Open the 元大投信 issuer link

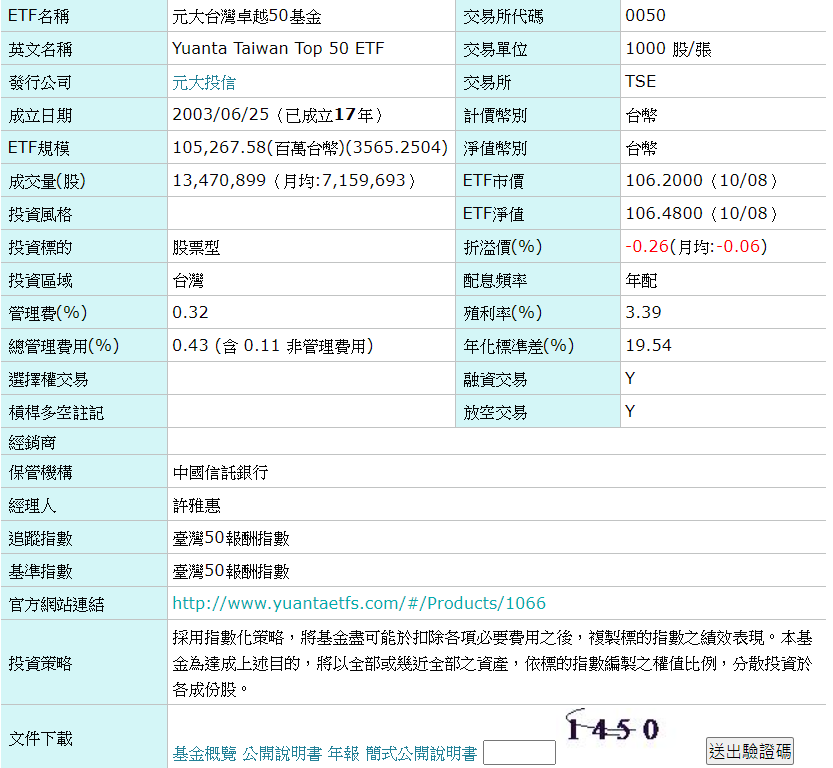204,82
